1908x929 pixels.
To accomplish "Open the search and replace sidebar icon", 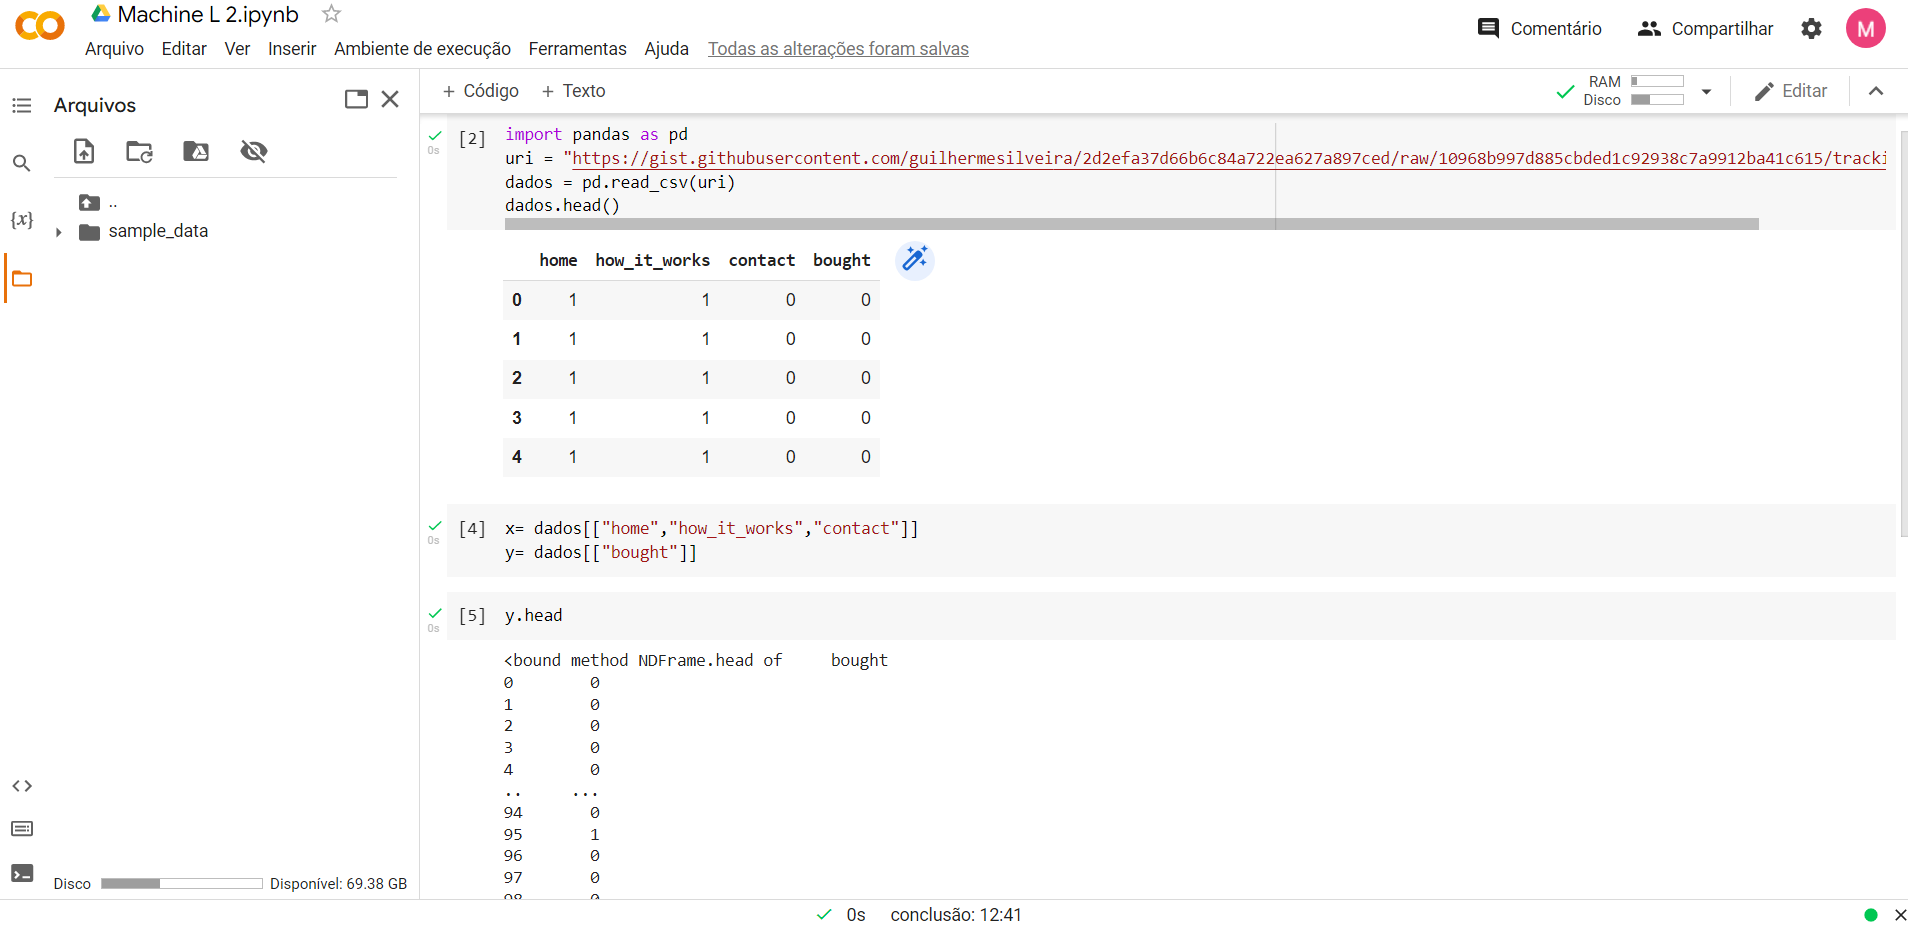I will 22,162.
